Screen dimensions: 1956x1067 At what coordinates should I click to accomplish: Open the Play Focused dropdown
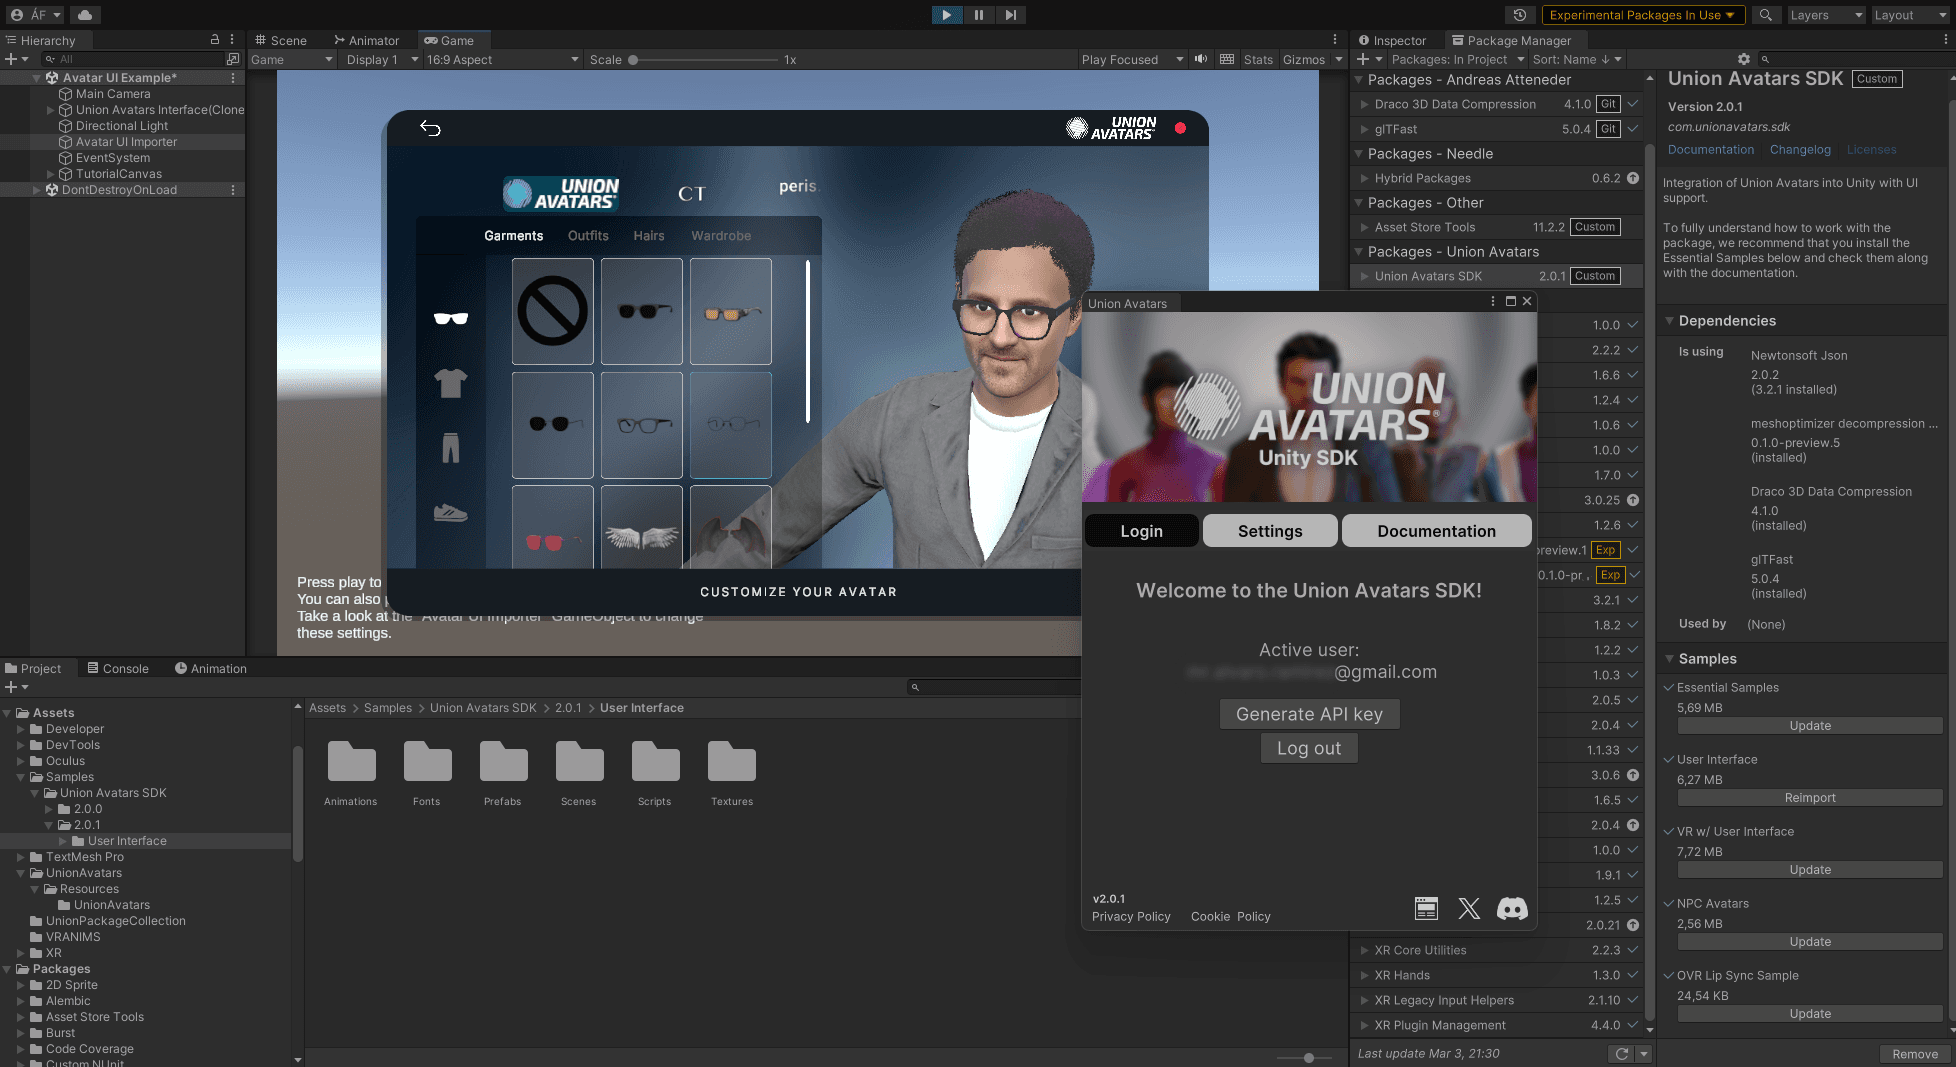pos(1131,59)
